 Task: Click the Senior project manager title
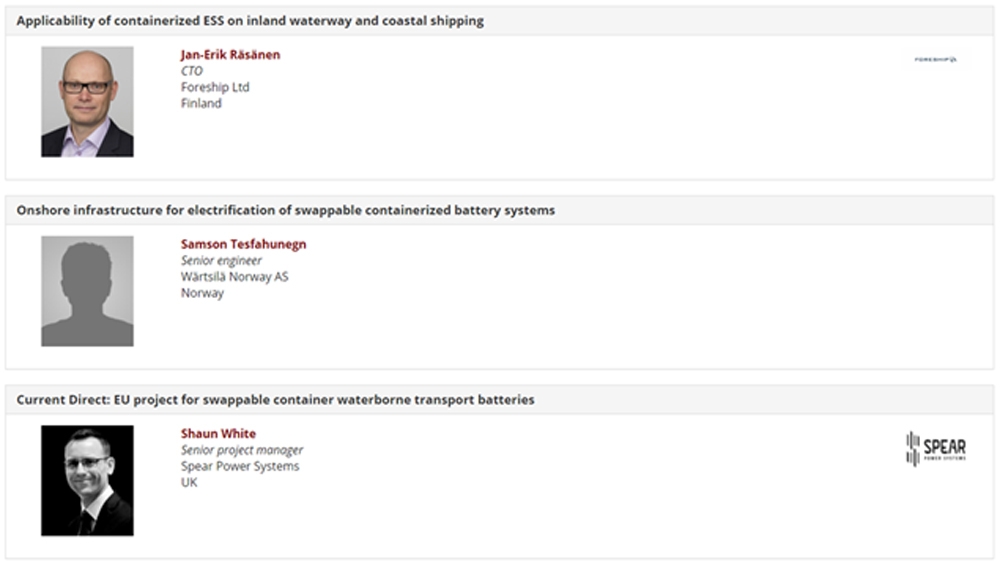point(241,450)
